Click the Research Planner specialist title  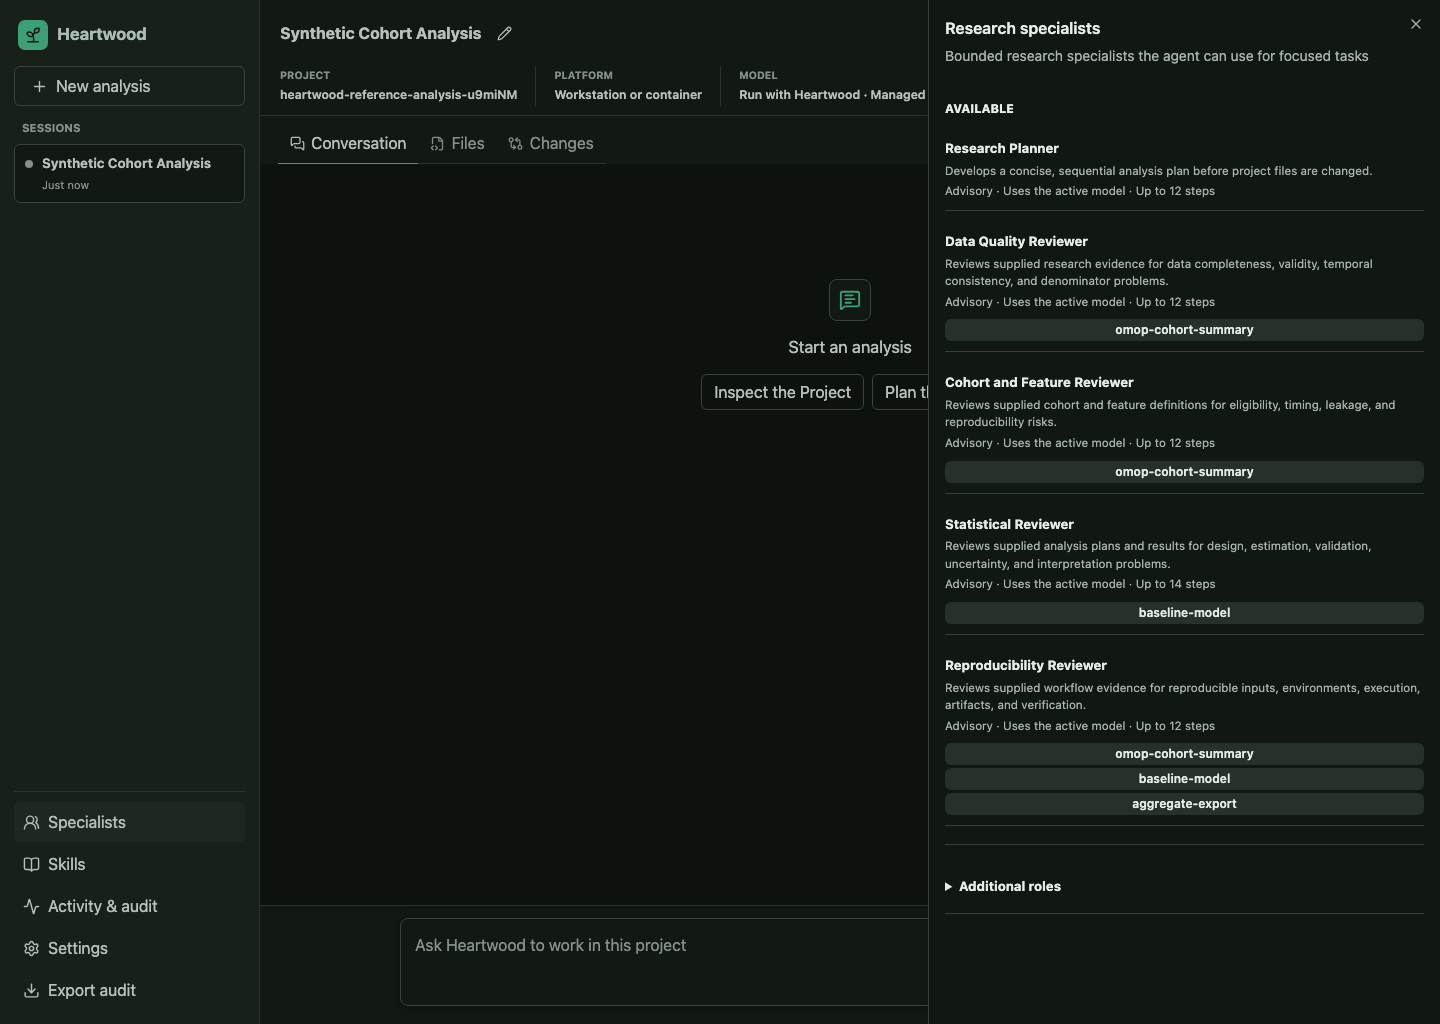(x=1002, y=148)
